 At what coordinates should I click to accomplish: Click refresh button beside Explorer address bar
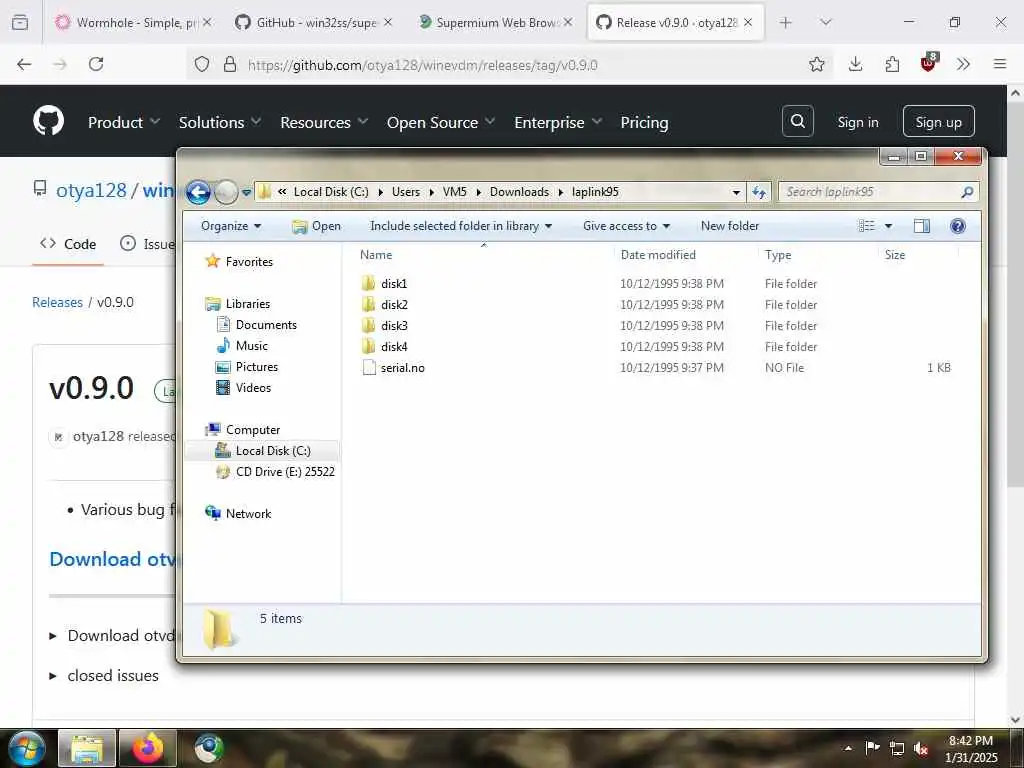tap(758, 192)
